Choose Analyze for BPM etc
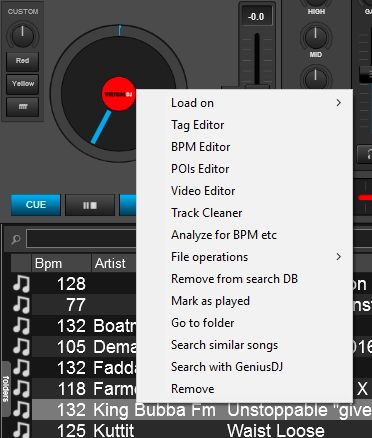The width and height of the screenshot is (372, 438). 245,235
